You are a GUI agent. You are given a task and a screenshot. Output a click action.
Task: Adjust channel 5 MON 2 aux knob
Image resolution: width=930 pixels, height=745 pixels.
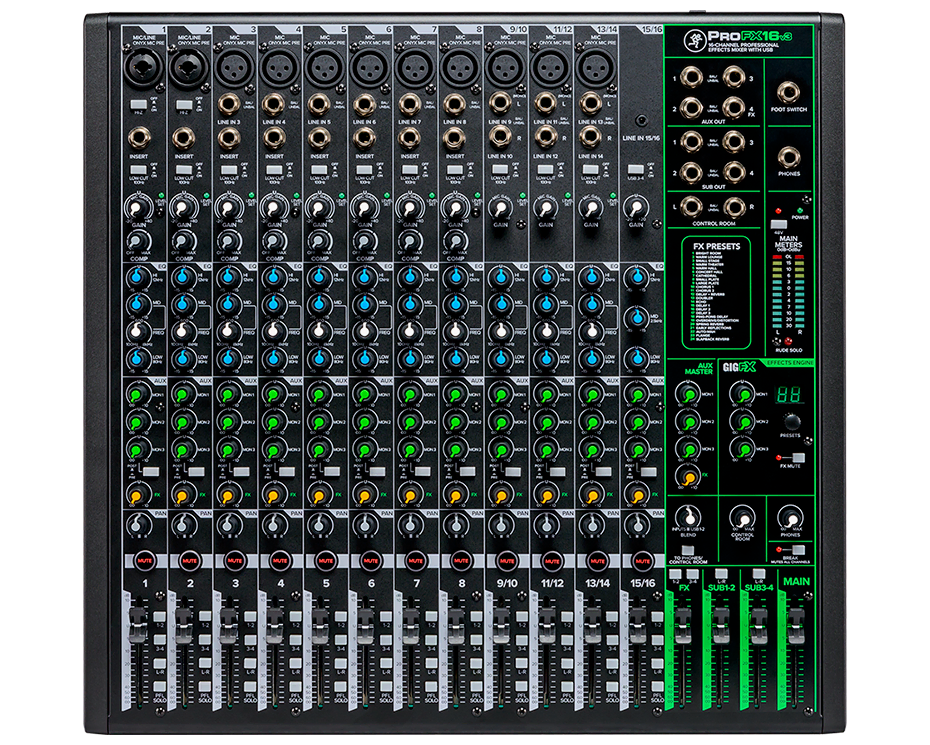tap(319, 422)
